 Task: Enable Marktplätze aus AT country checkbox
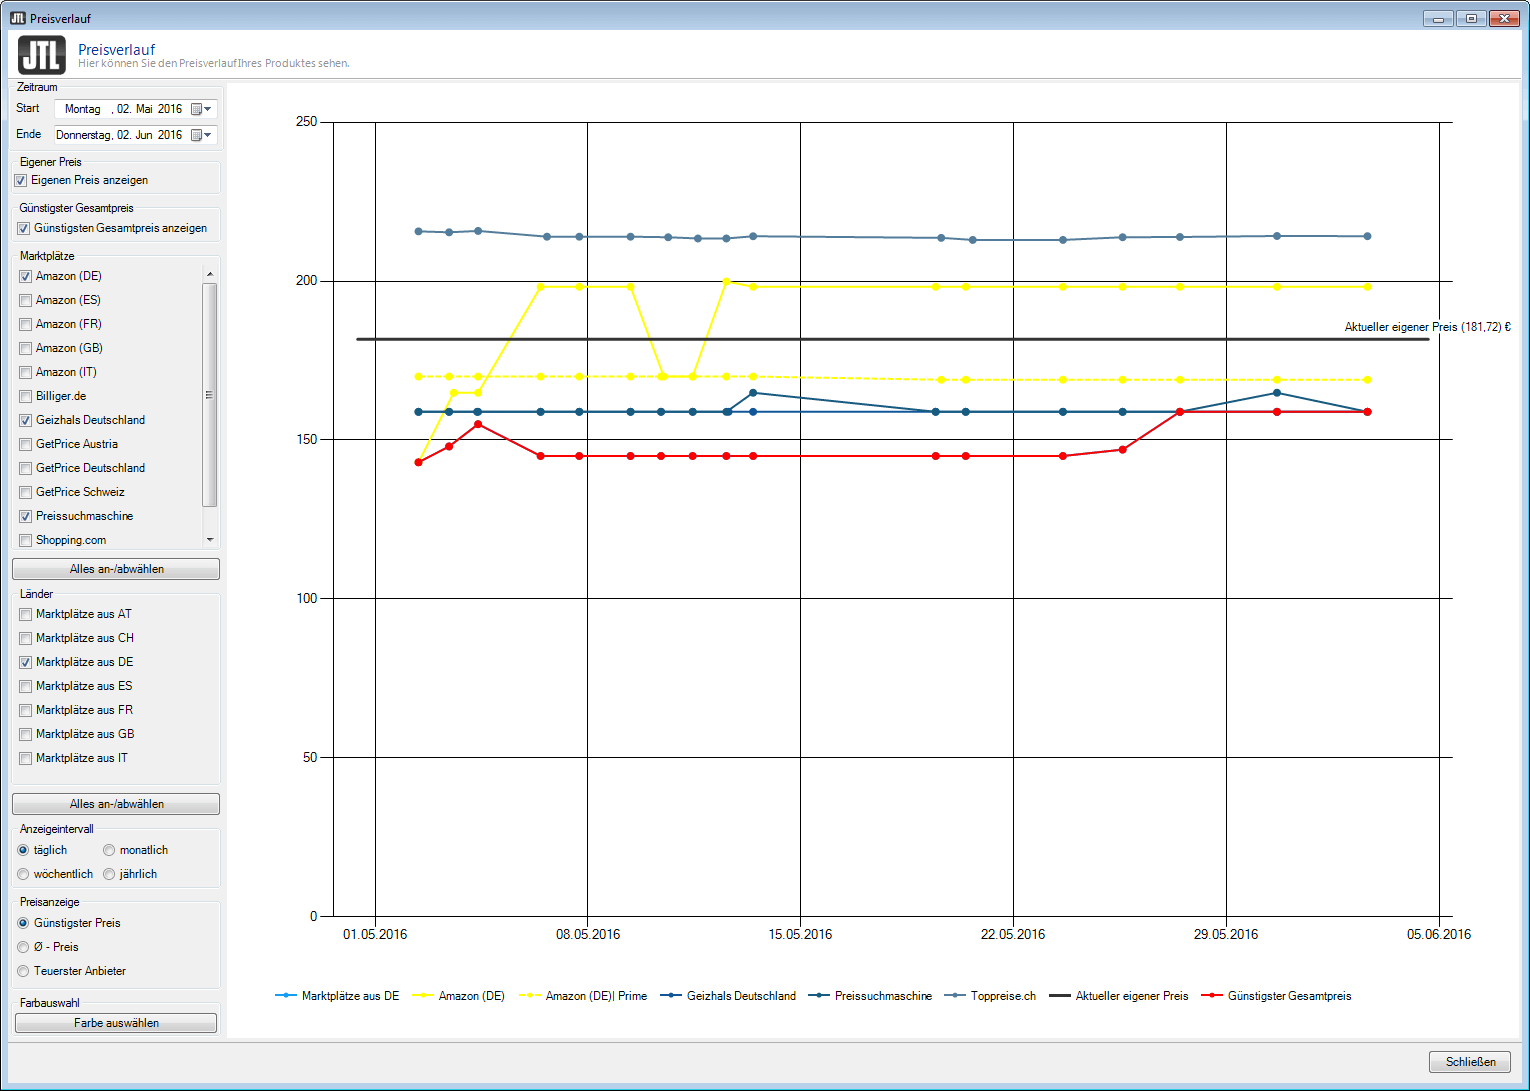point(26,615)
